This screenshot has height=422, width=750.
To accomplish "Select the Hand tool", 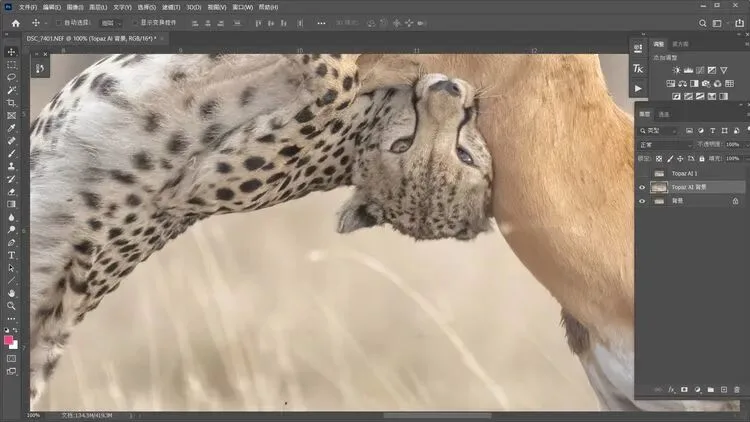I will point(11,293).
